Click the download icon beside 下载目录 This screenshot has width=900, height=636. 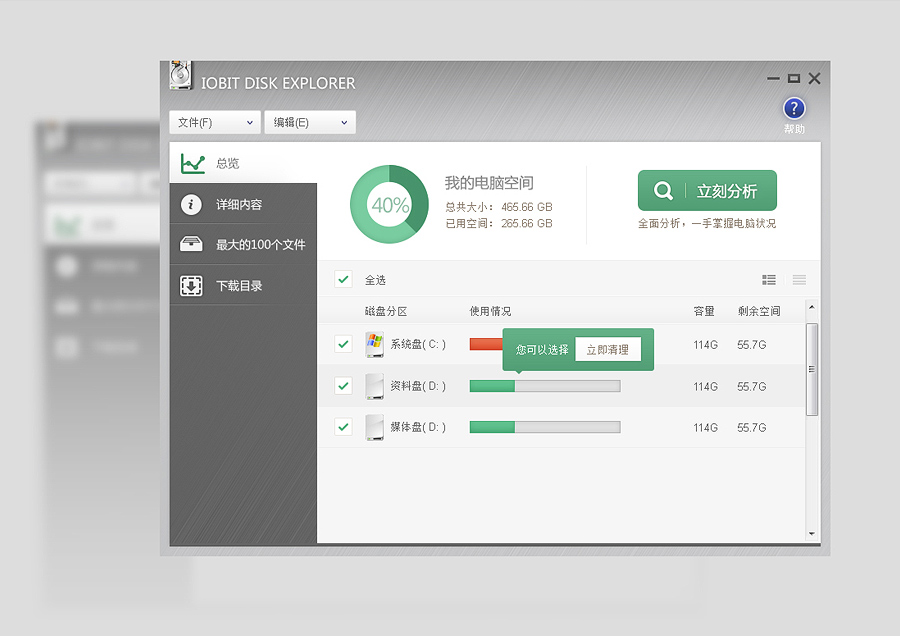191,285
